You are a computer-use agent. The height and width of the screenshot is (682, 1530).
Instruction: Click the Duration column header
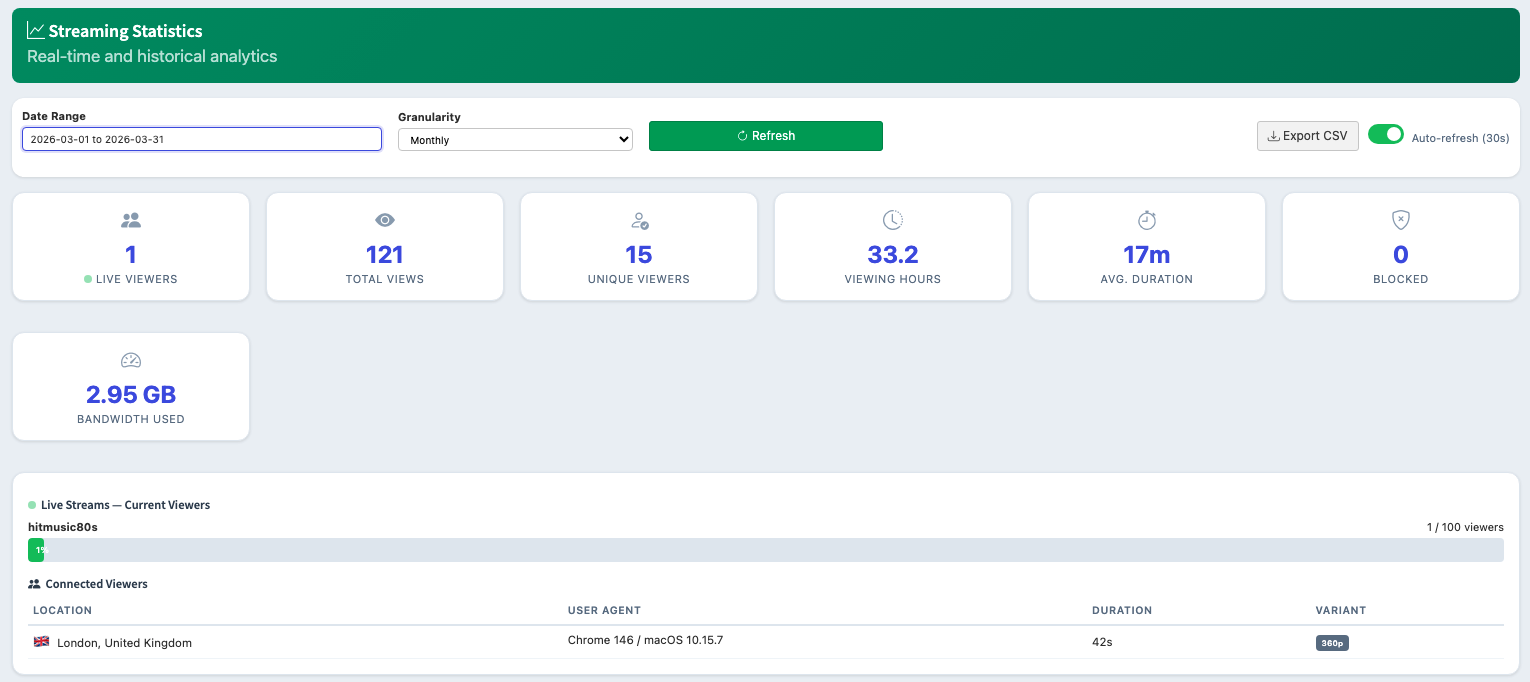1122,610
